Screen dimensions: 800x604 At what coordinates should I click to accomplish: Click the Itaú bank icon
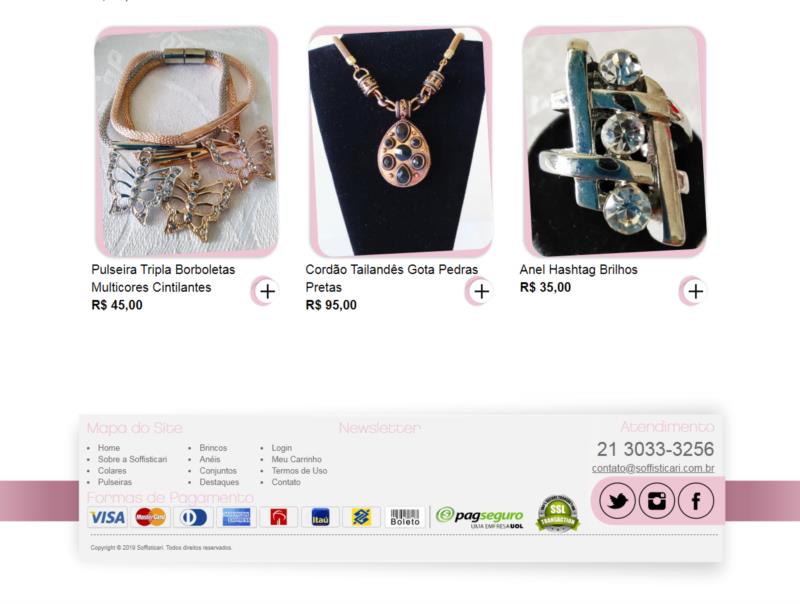pos(320,517)
